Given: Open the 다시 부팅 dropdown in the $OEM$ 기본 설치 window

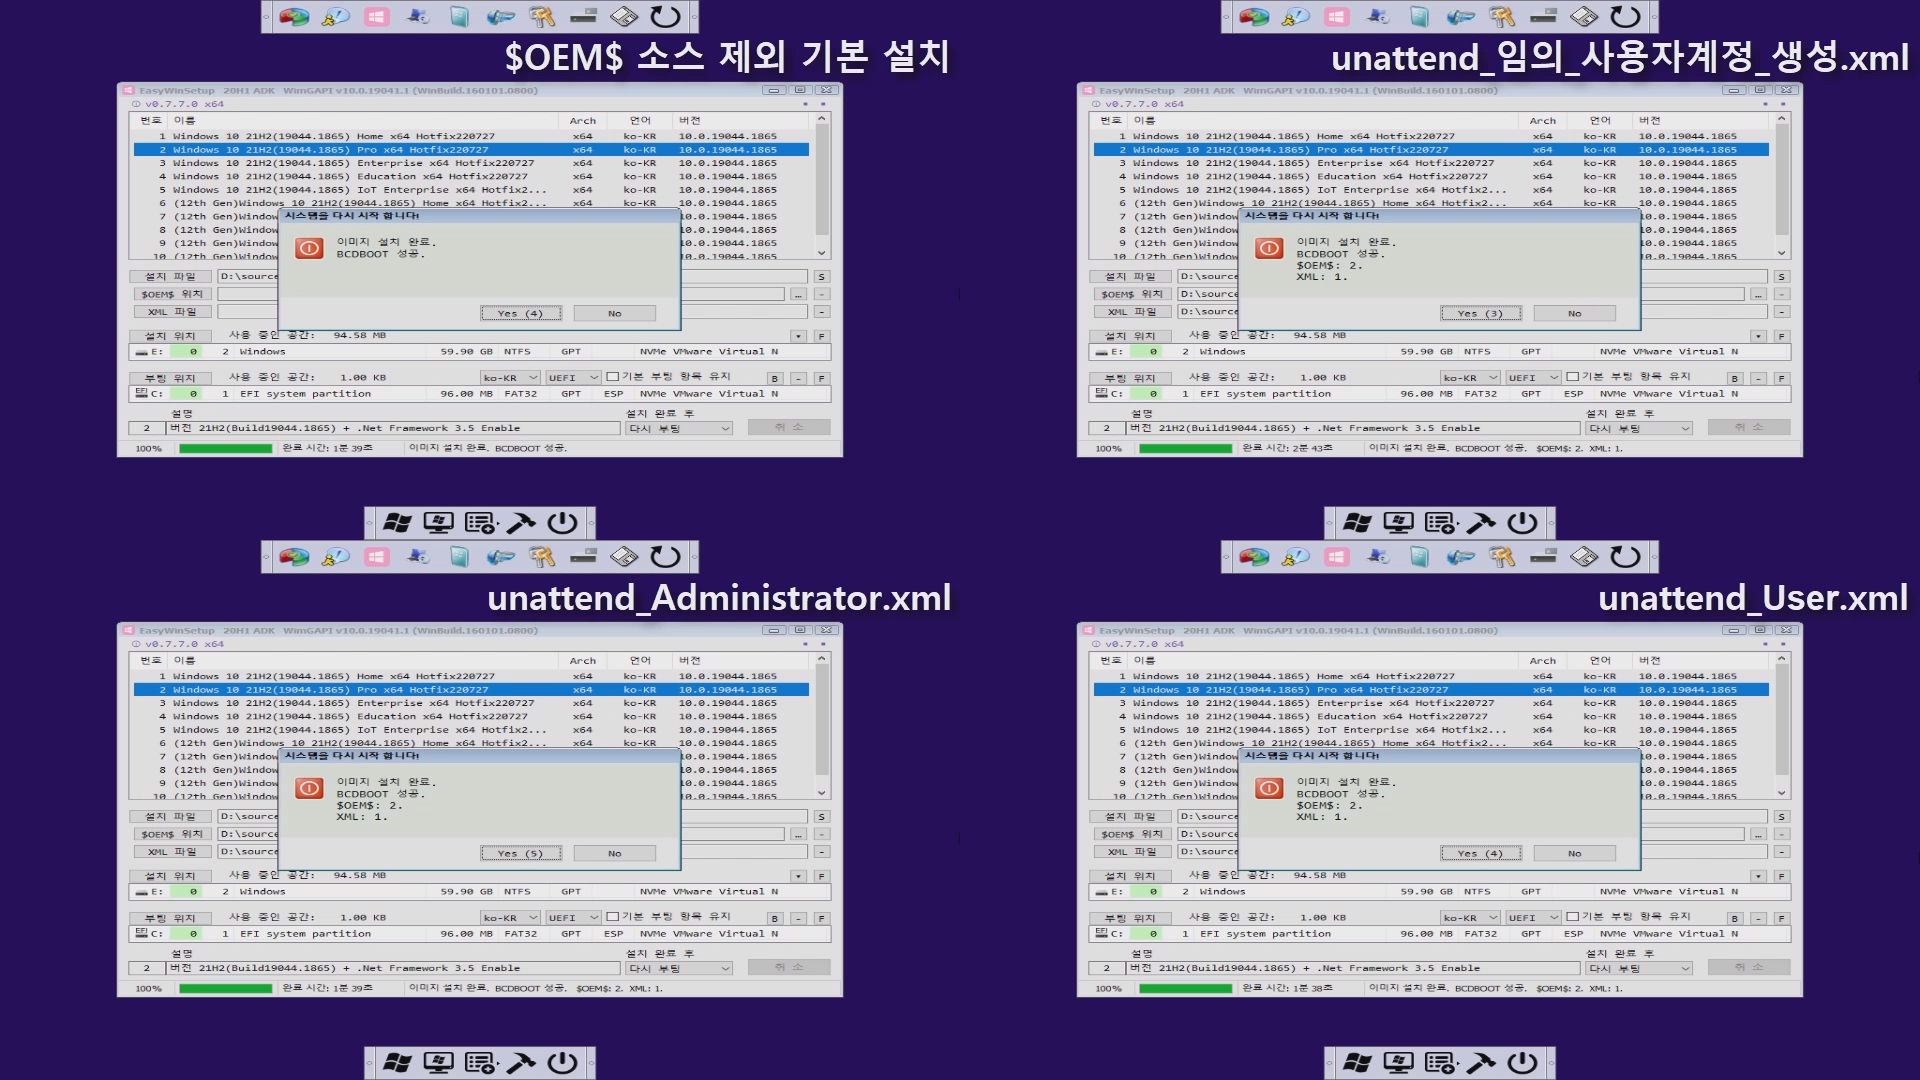Looking at the screenshot, I should [679, 428].
